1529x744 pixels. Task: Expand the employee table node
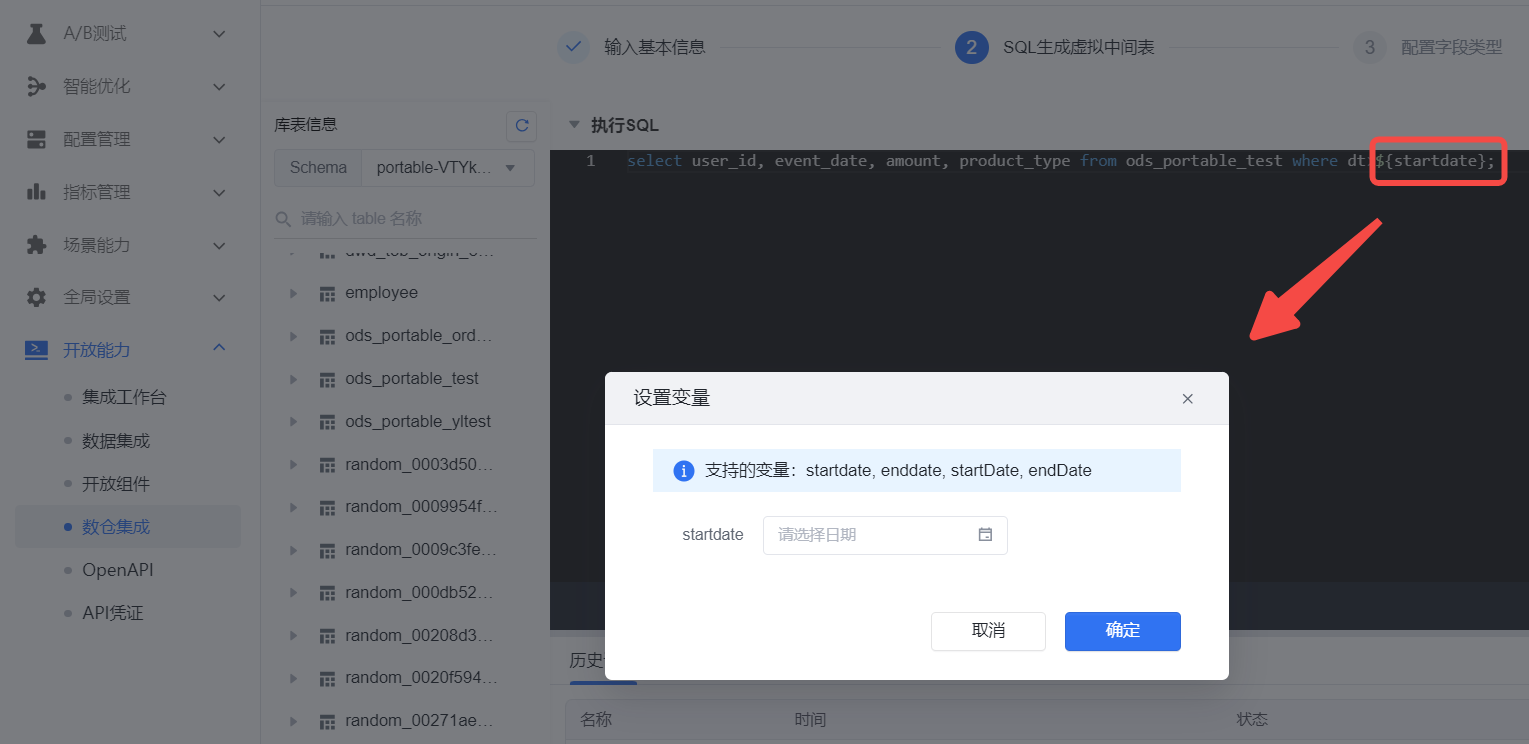(x=293, y=293)
